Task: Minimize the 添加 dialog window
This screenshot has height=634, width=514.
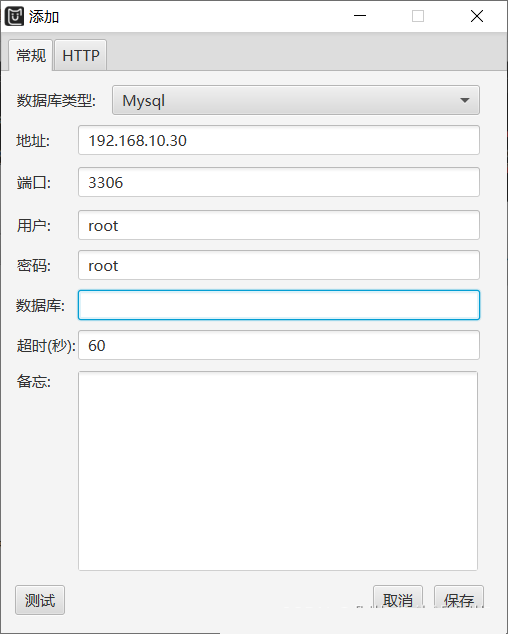Action: coord(360,16)
